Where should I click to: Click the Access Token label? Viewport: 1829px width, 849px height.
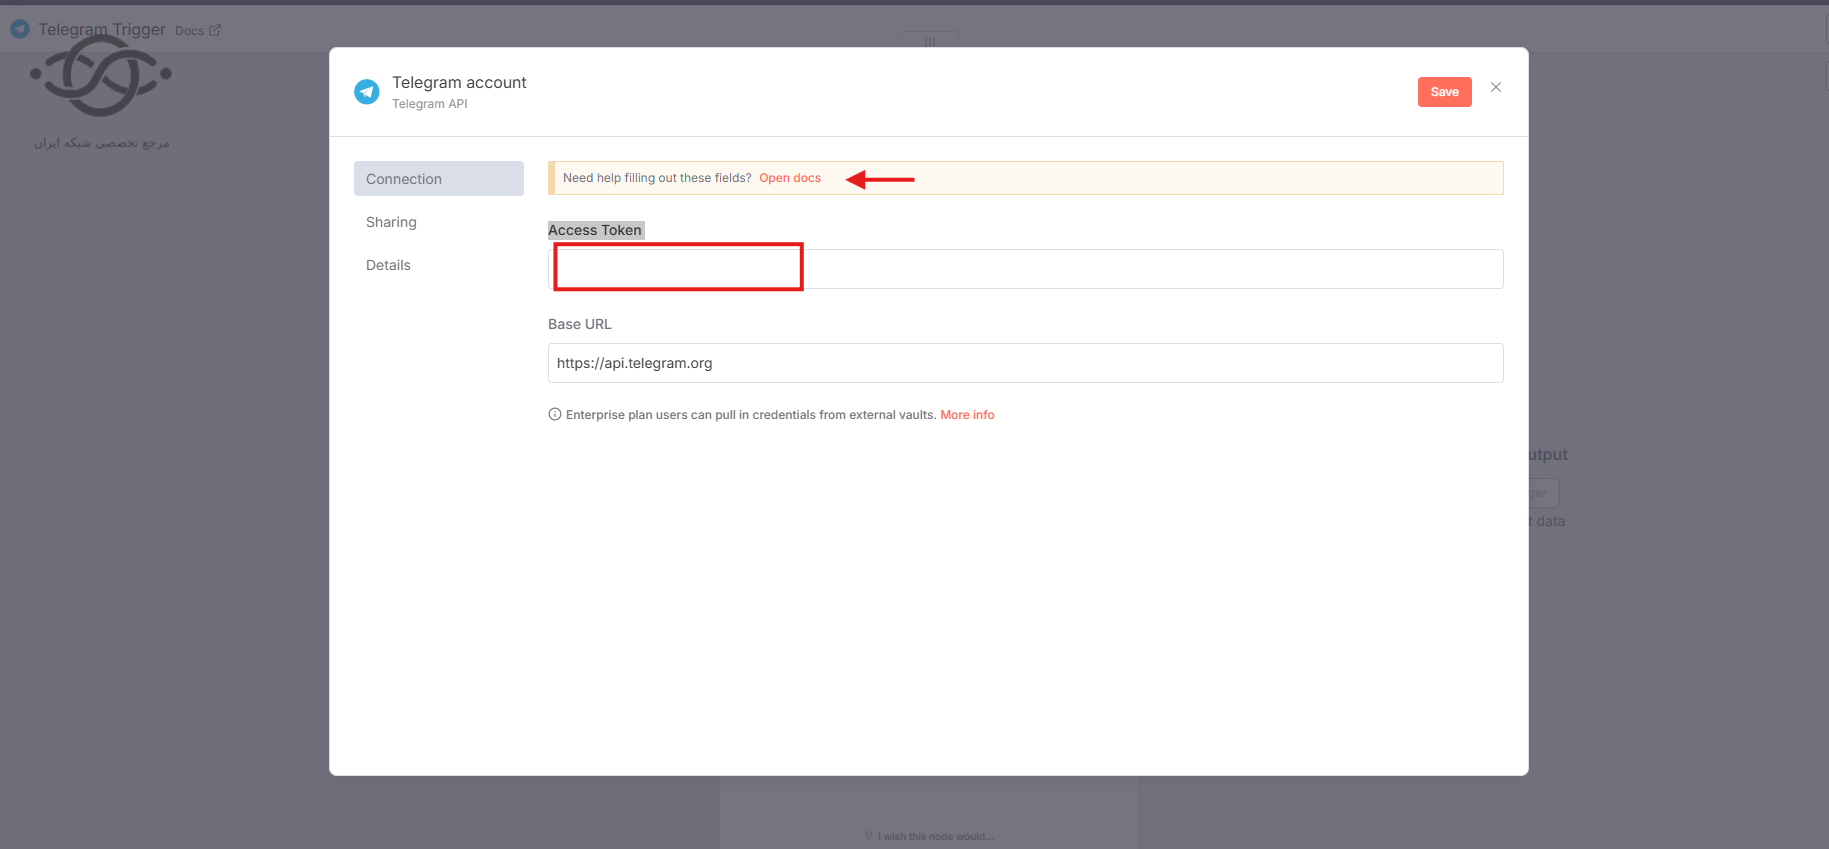tap(595, 230)
